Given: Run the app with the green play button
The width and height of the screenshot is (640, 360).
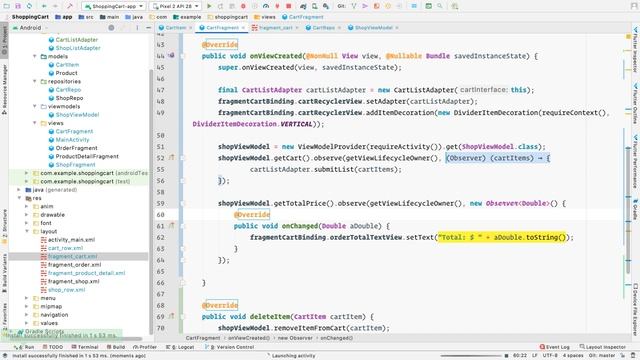Looking at the screenshot, I should [209, 6].
